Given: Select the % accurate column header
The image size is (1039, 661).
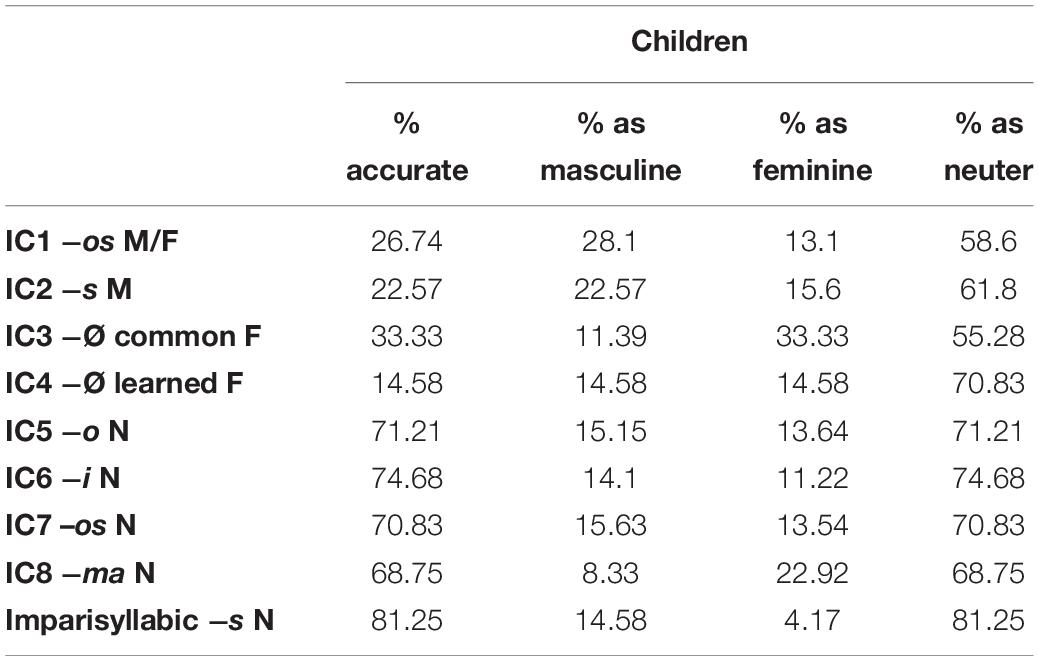Looking at the screenshot, I should [x=407, y=147].
